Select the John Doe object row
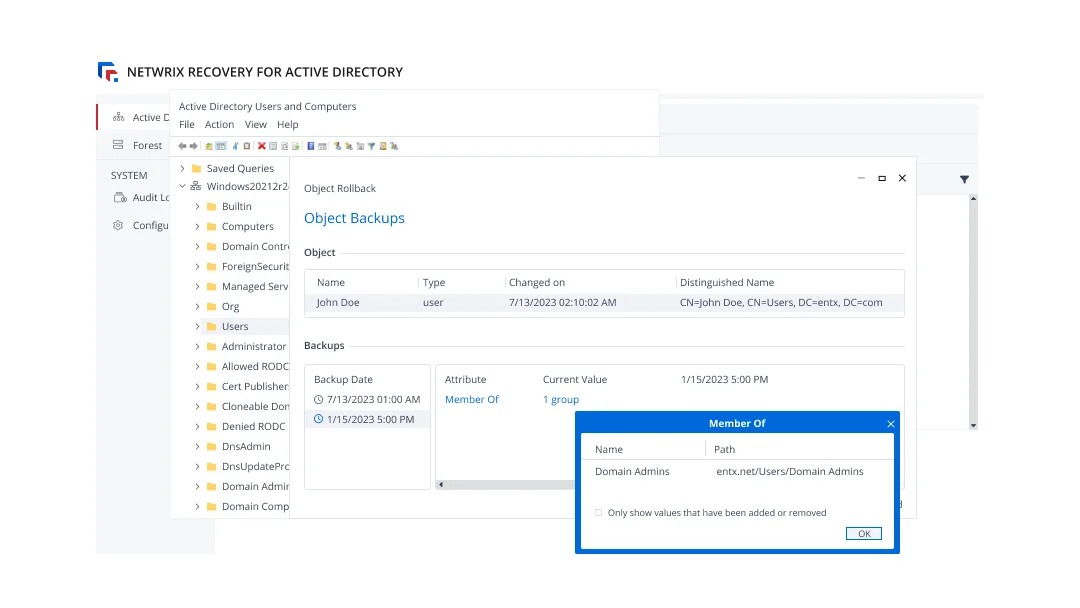The height and width of the screenshot is (608, 1080). 604,302
